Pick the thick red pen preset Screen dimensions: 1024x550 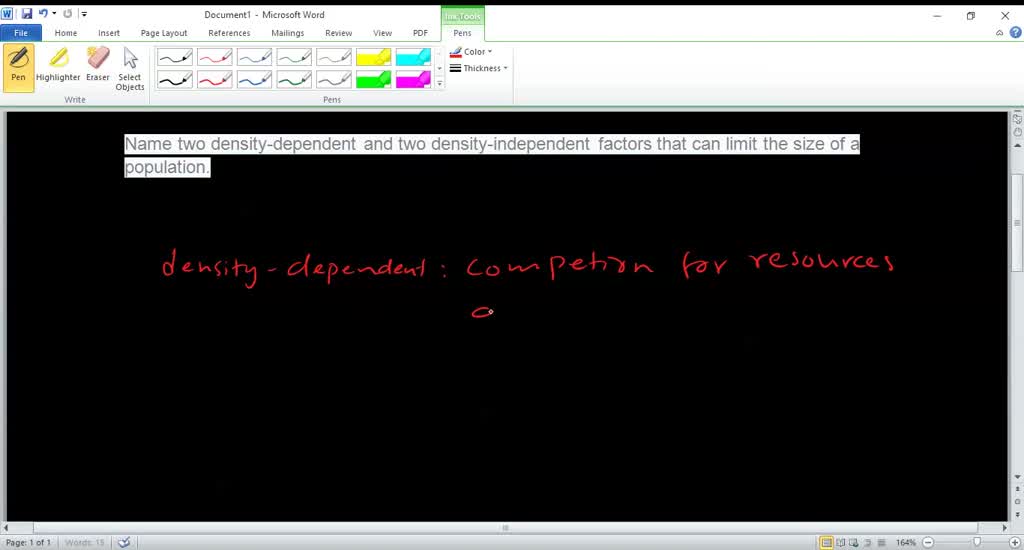[x=215, y=80]
